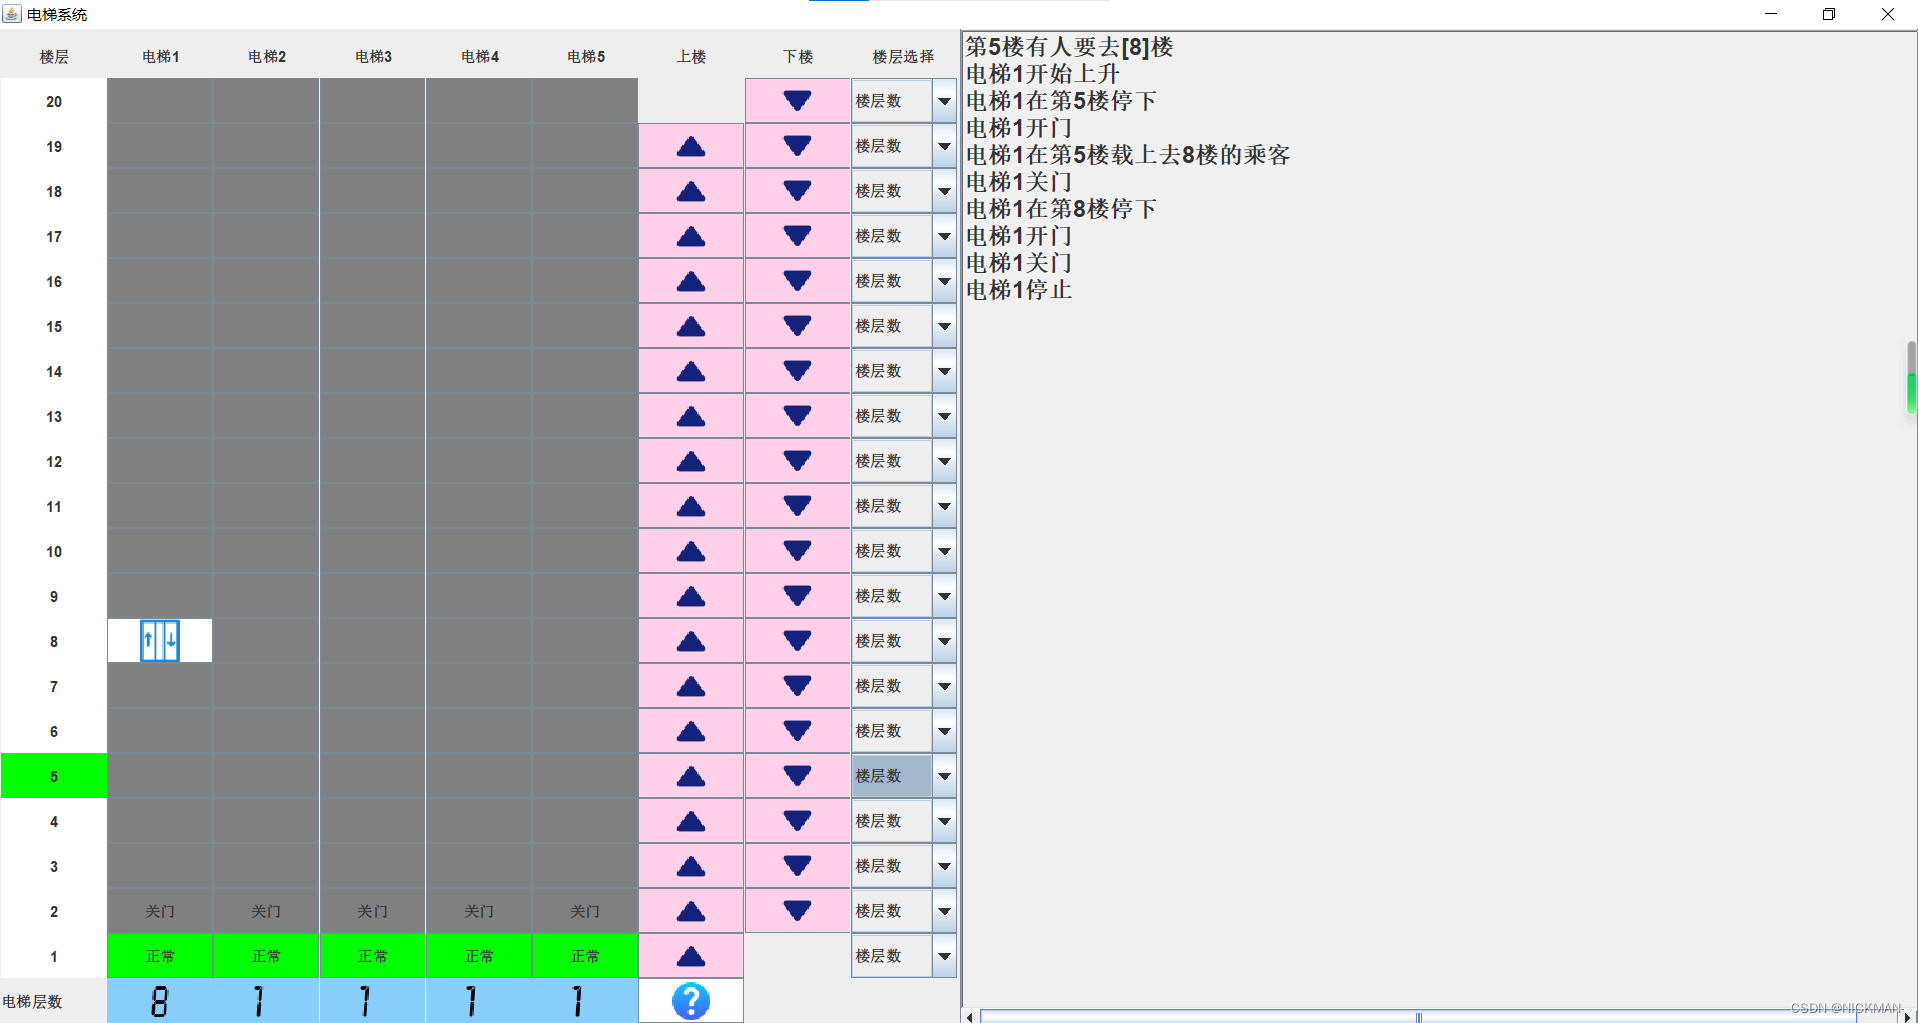Click 关门 button for 电梯4
The width and height of the screenshot is (1919, 1023).
pyautogui.click(x=479, y=911)
